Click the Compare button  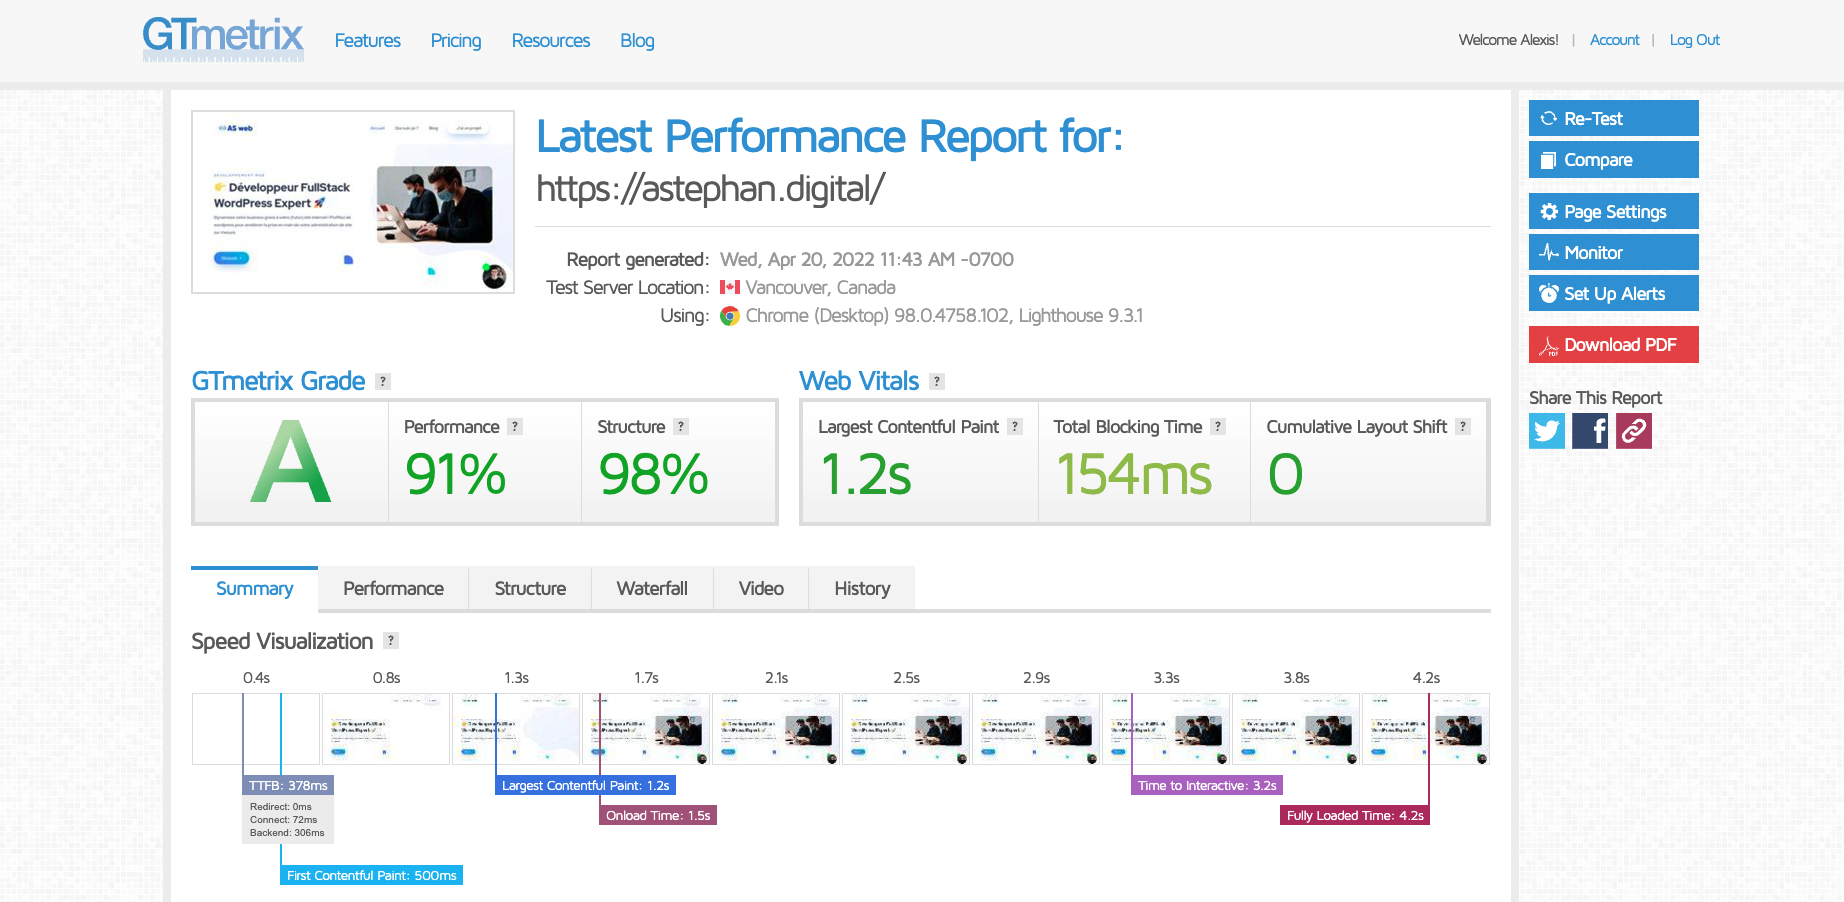click(x=1614, y=159)
